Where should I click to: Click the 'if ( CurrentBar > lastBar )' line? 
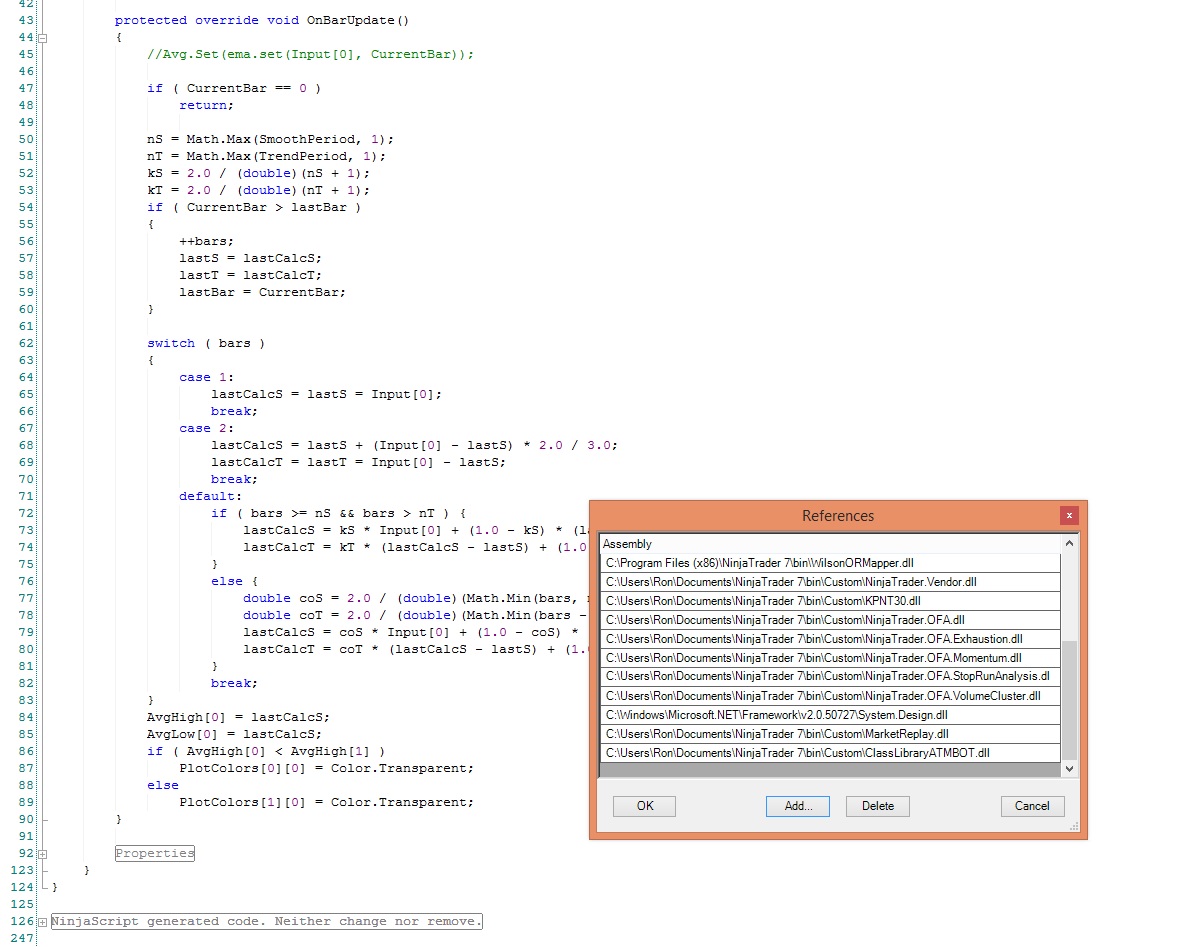(254, 207)
